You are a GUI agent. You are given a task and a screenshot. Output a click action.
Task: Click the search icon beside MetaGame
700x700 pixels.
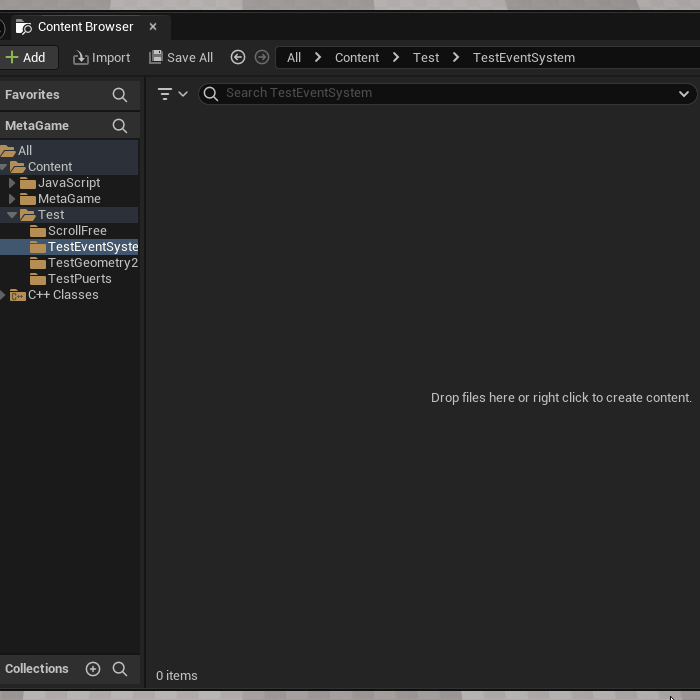(120, 126)
